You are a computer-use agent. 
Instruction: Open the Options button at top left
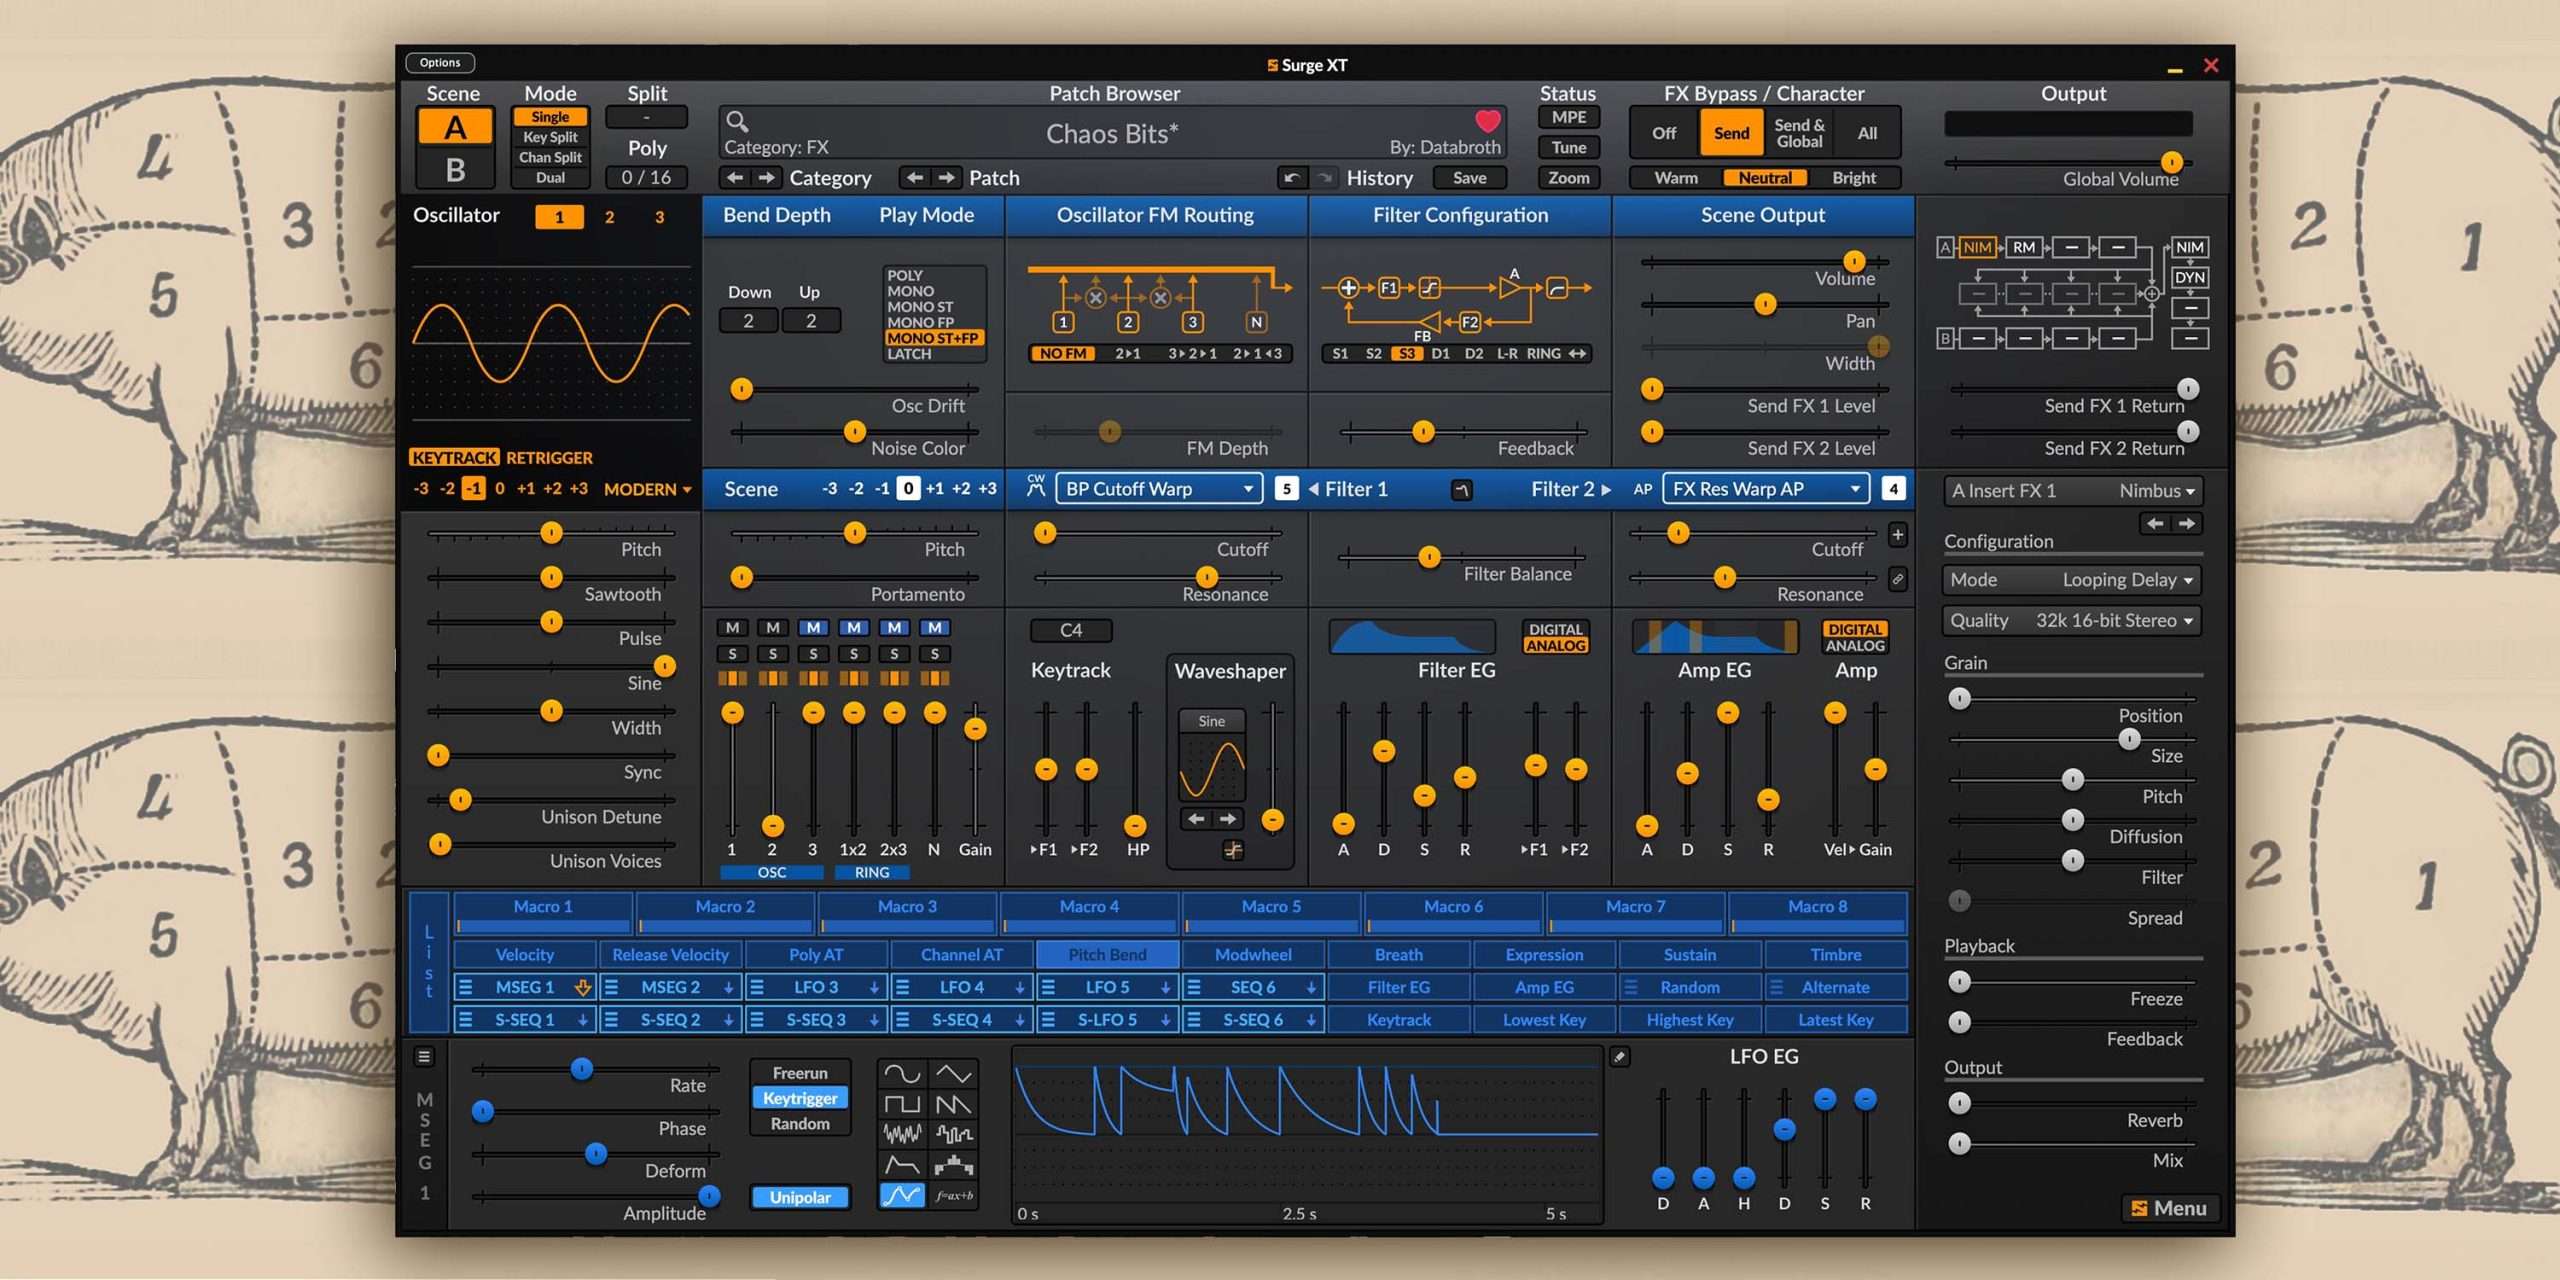tap(440, 63)
